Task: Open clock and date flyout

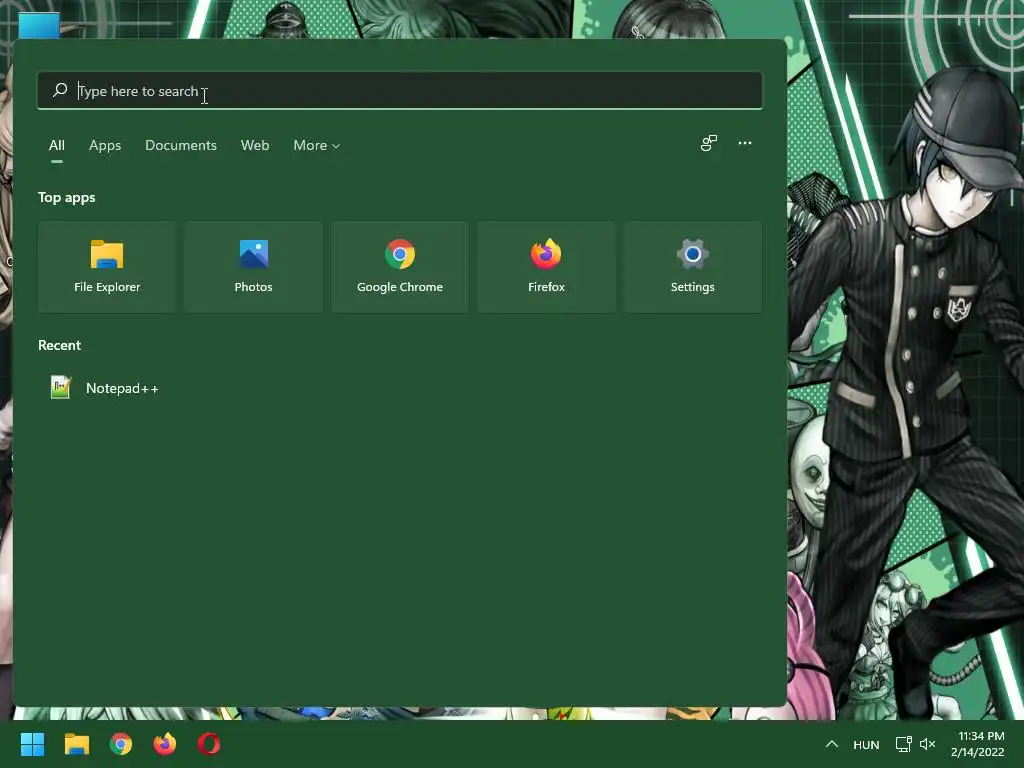Action: coord(978,744)
